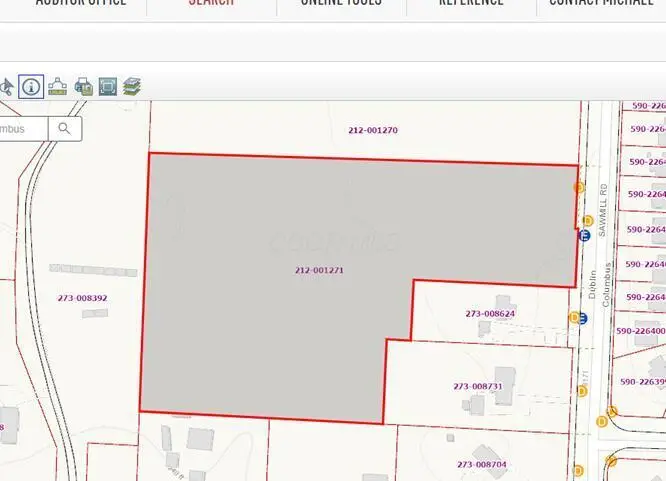Click orange D marker beside parcel 273-008624
The image size is (666, 481).
coord(574,317)
